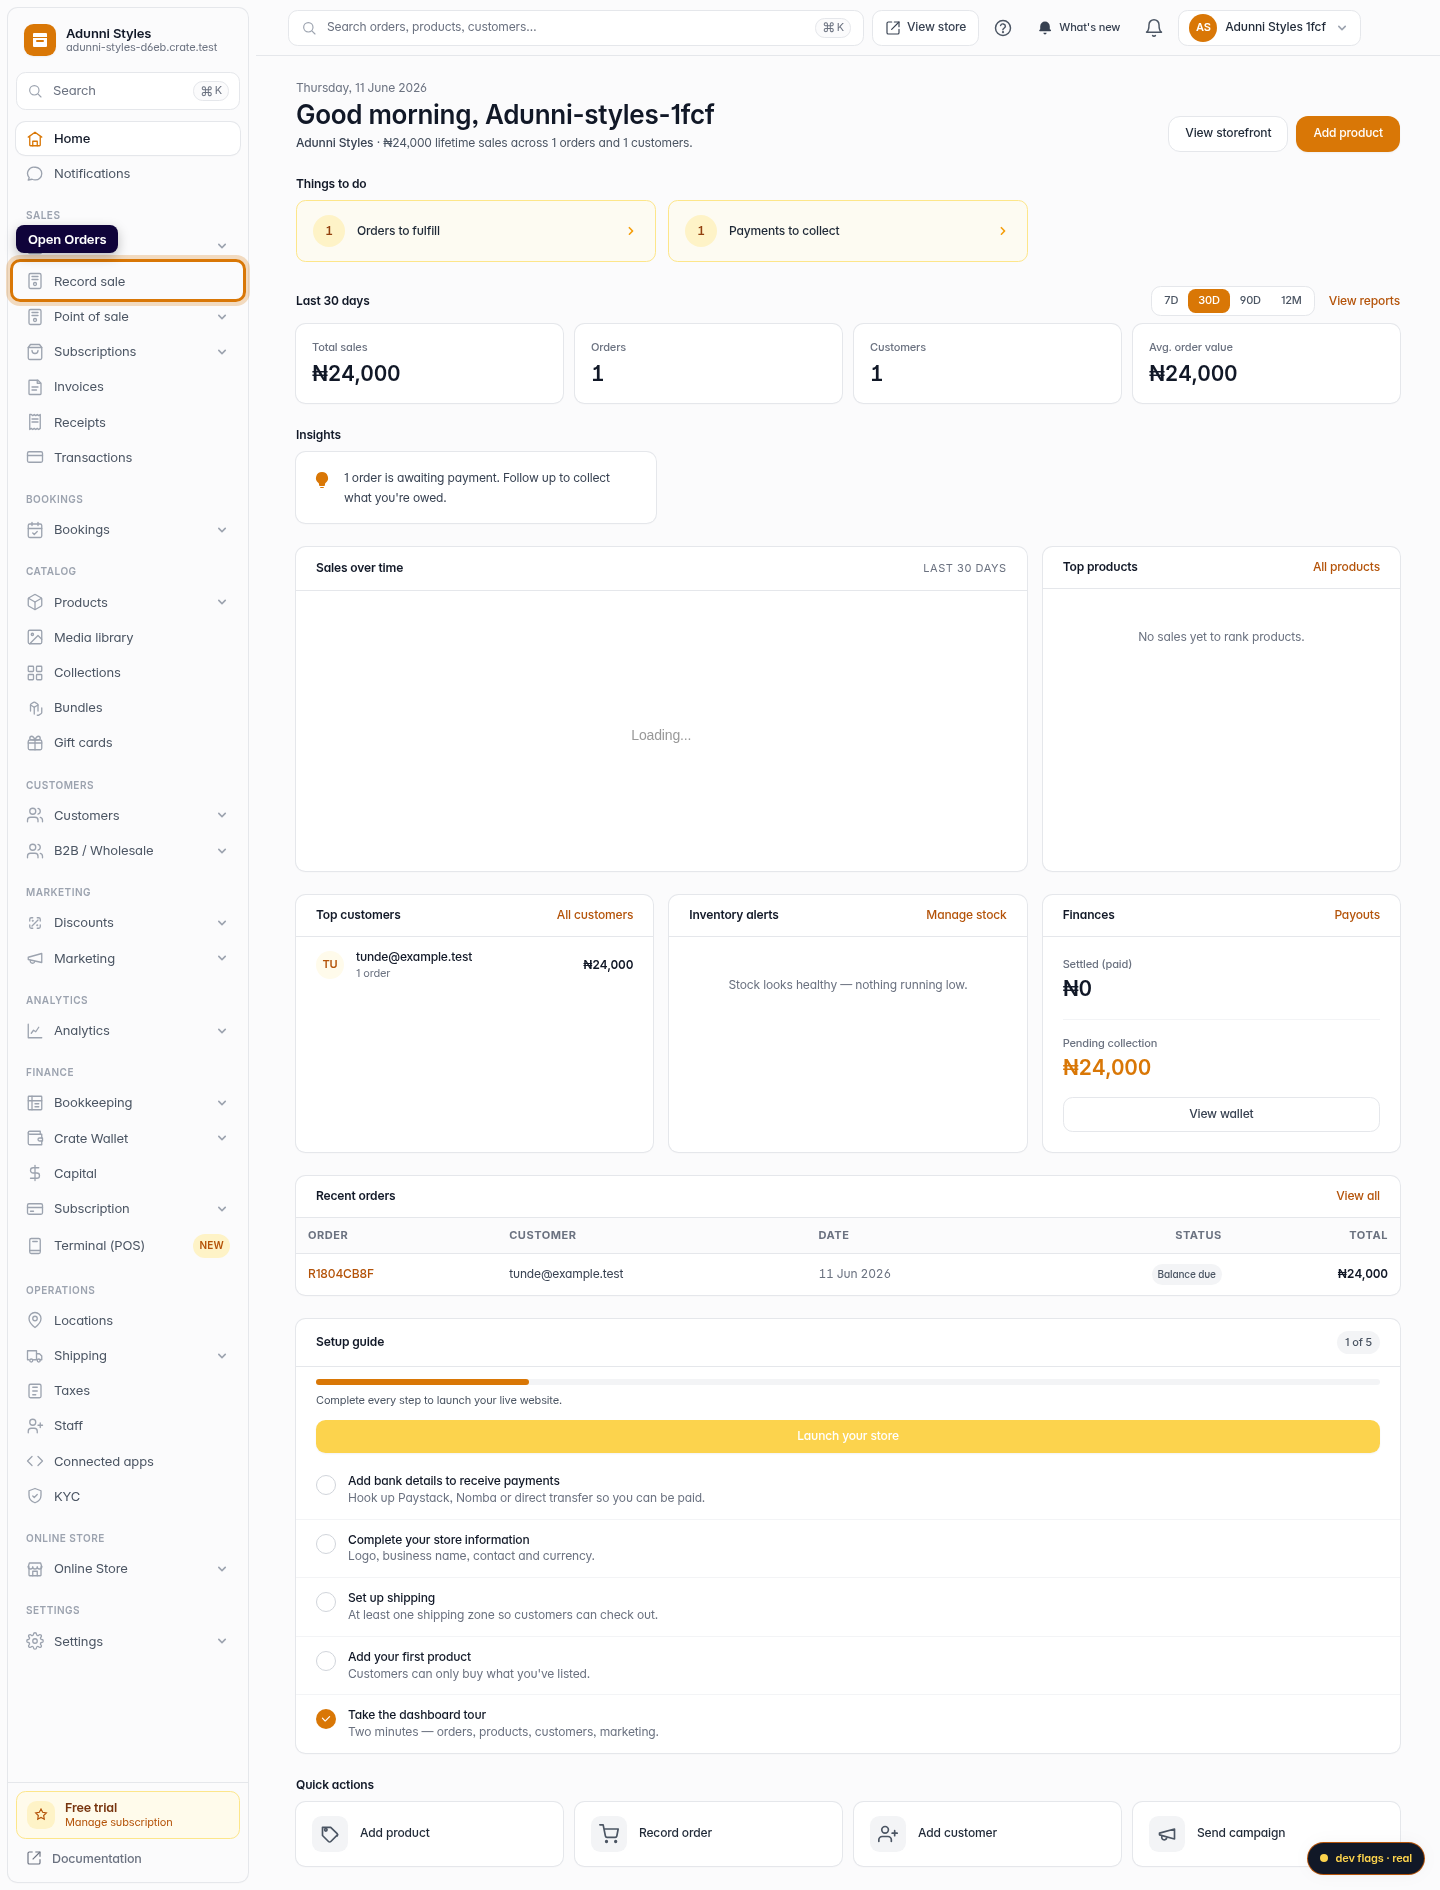This screenshot has width=1440, height=1890.
Task: Click the Send campaign megaphone icon
Action: (1167, 1834)
